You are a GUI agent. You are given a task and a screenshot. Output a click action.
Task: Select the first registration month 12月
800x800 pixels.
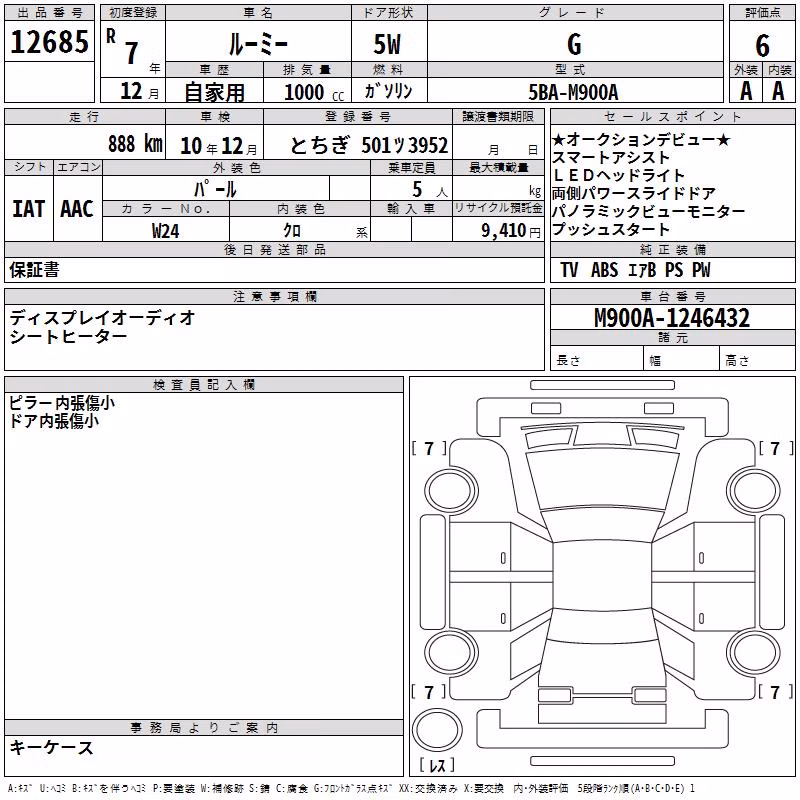pyautogui.click(x=139, y=91)
